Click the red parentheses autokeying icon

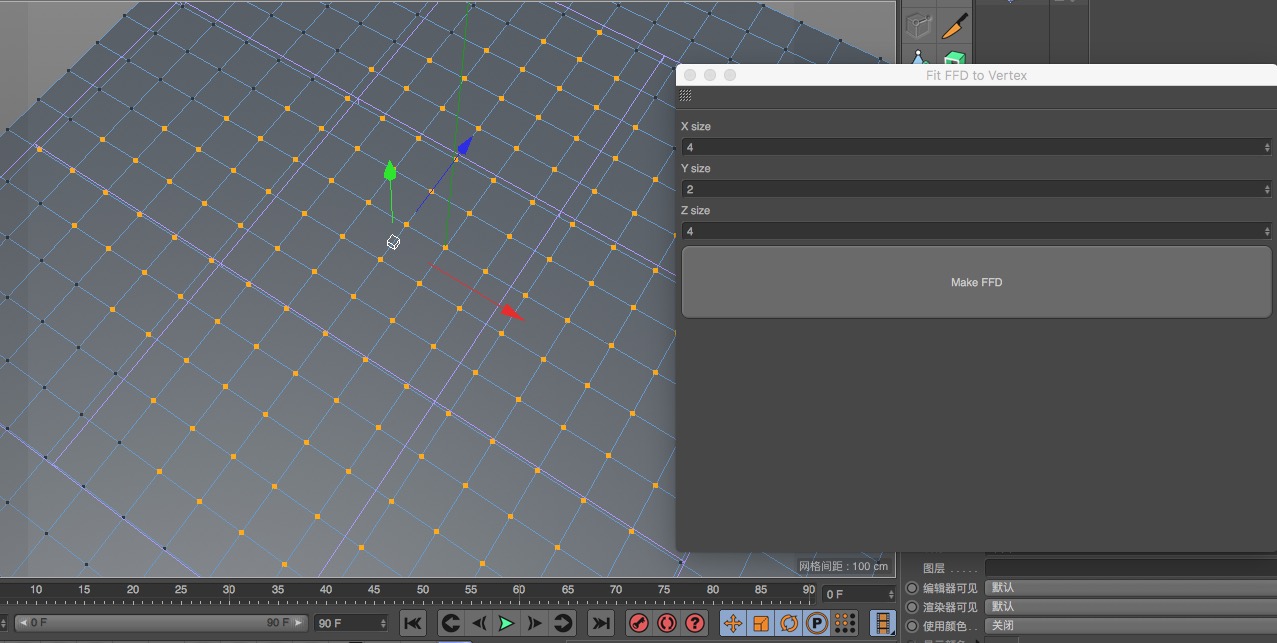point(666,623)
